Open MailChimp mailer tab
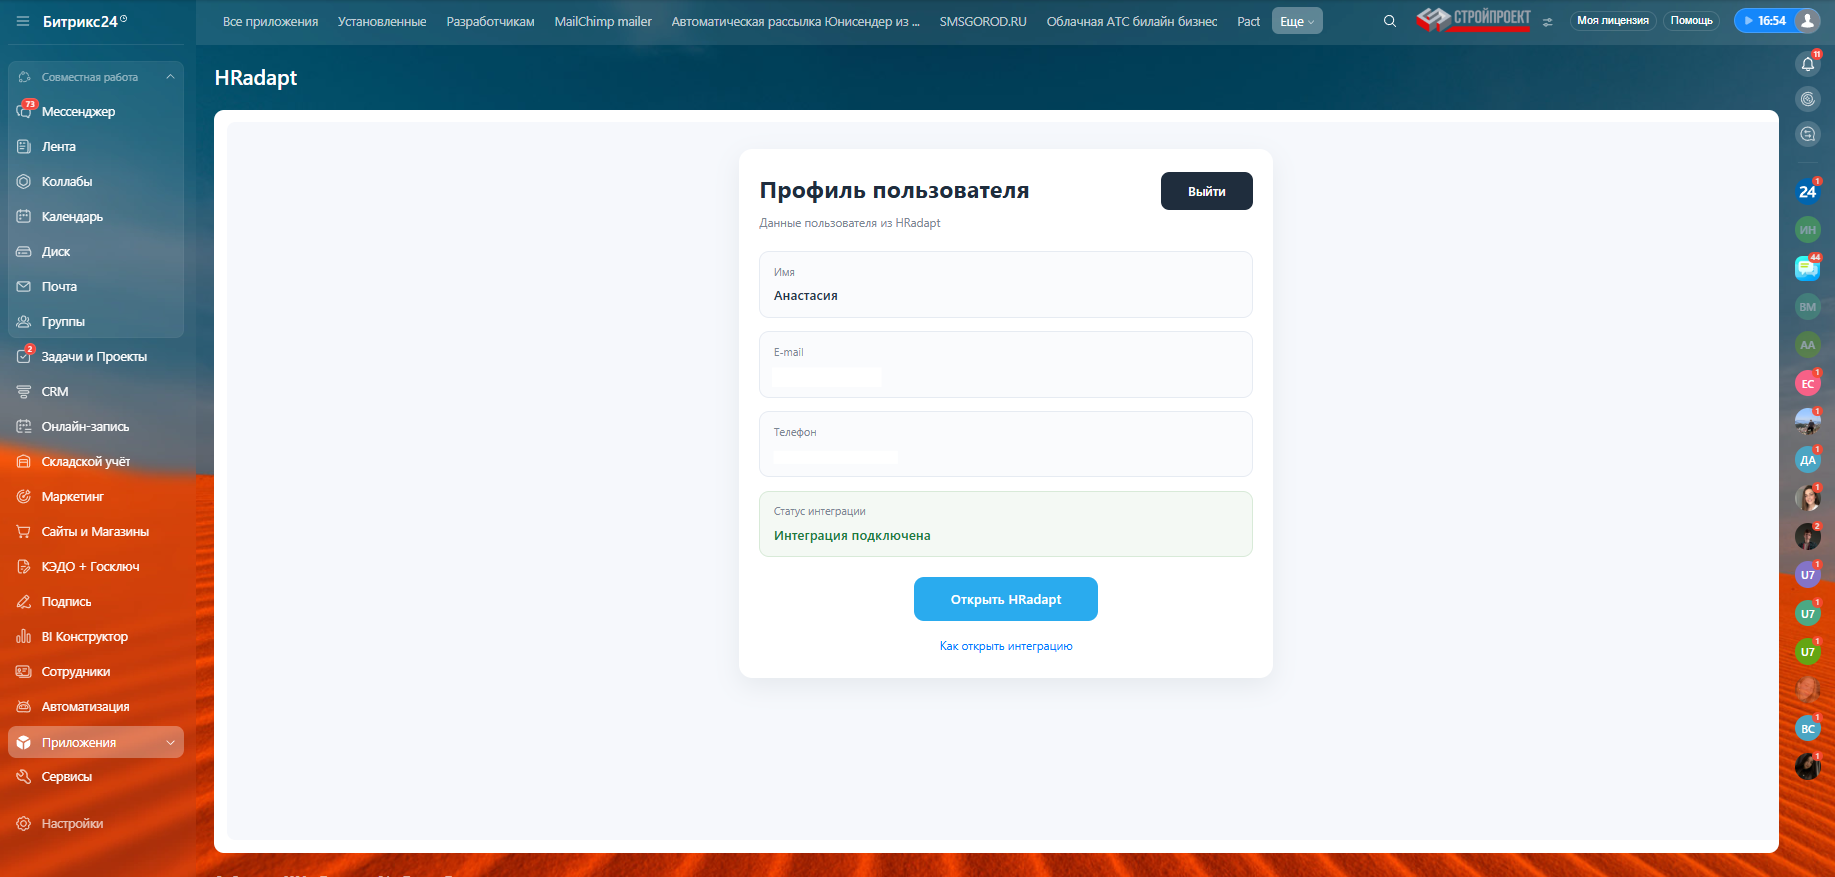Viewport: 1835px width, 877px height. (x=603, y=21)
